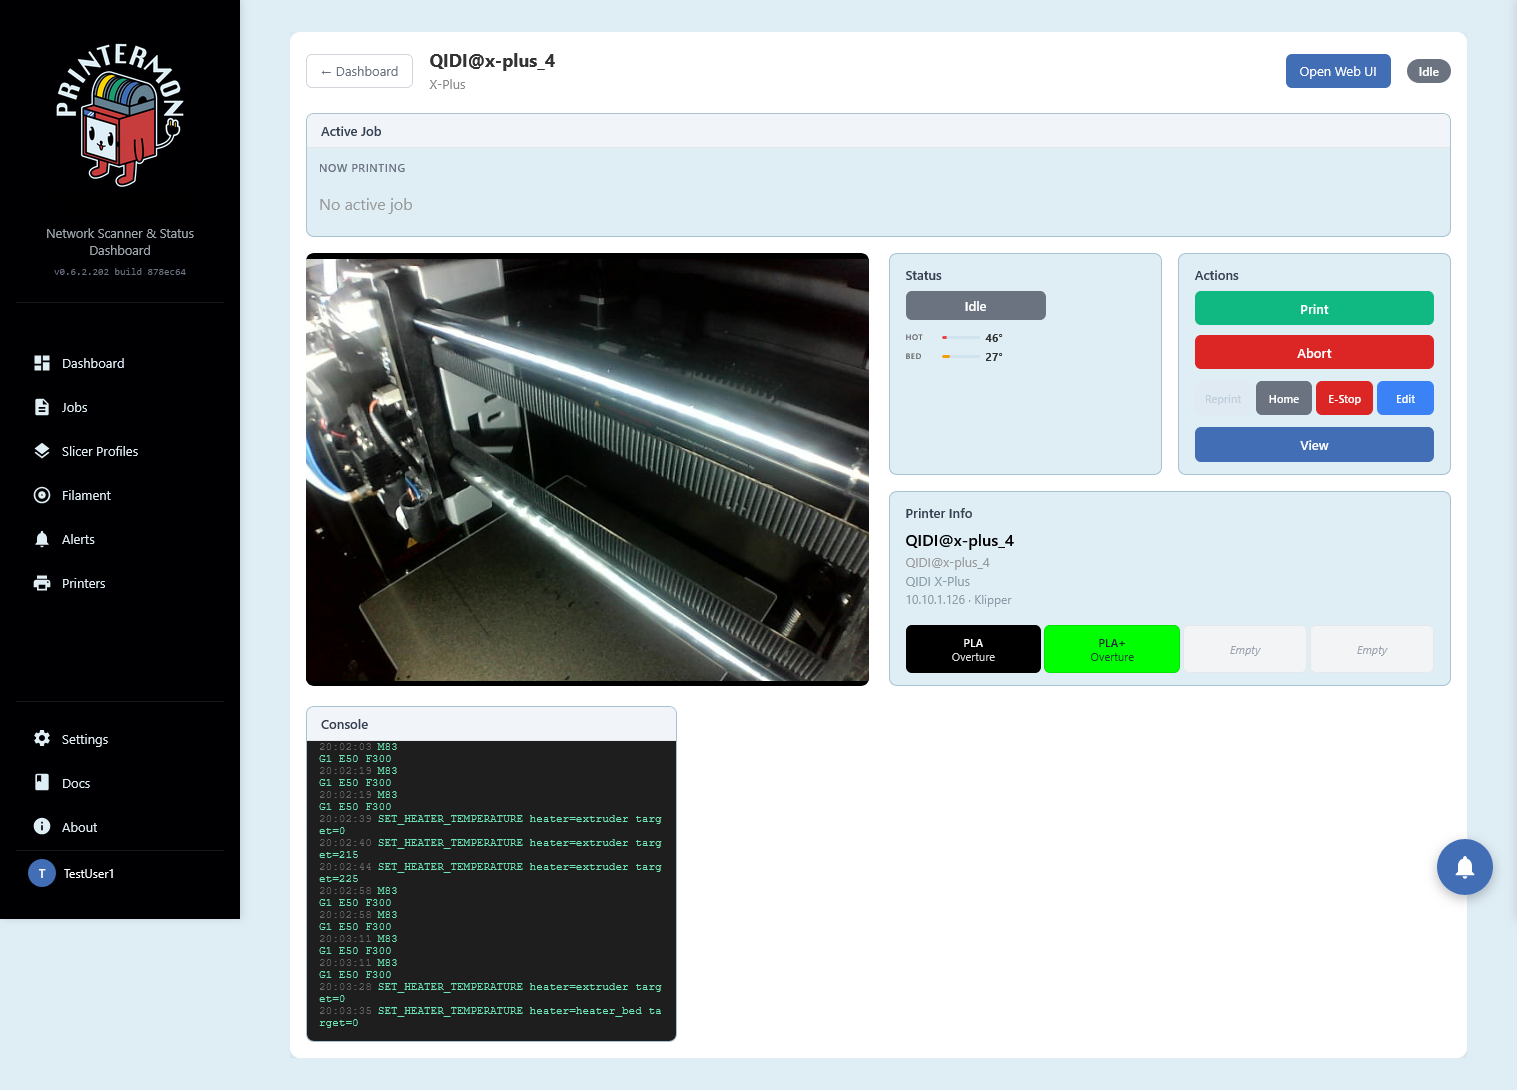Hit the E-Stop emergency button
Viewport: 1517px width, 1090px height.
click(x=1343, y=398)
